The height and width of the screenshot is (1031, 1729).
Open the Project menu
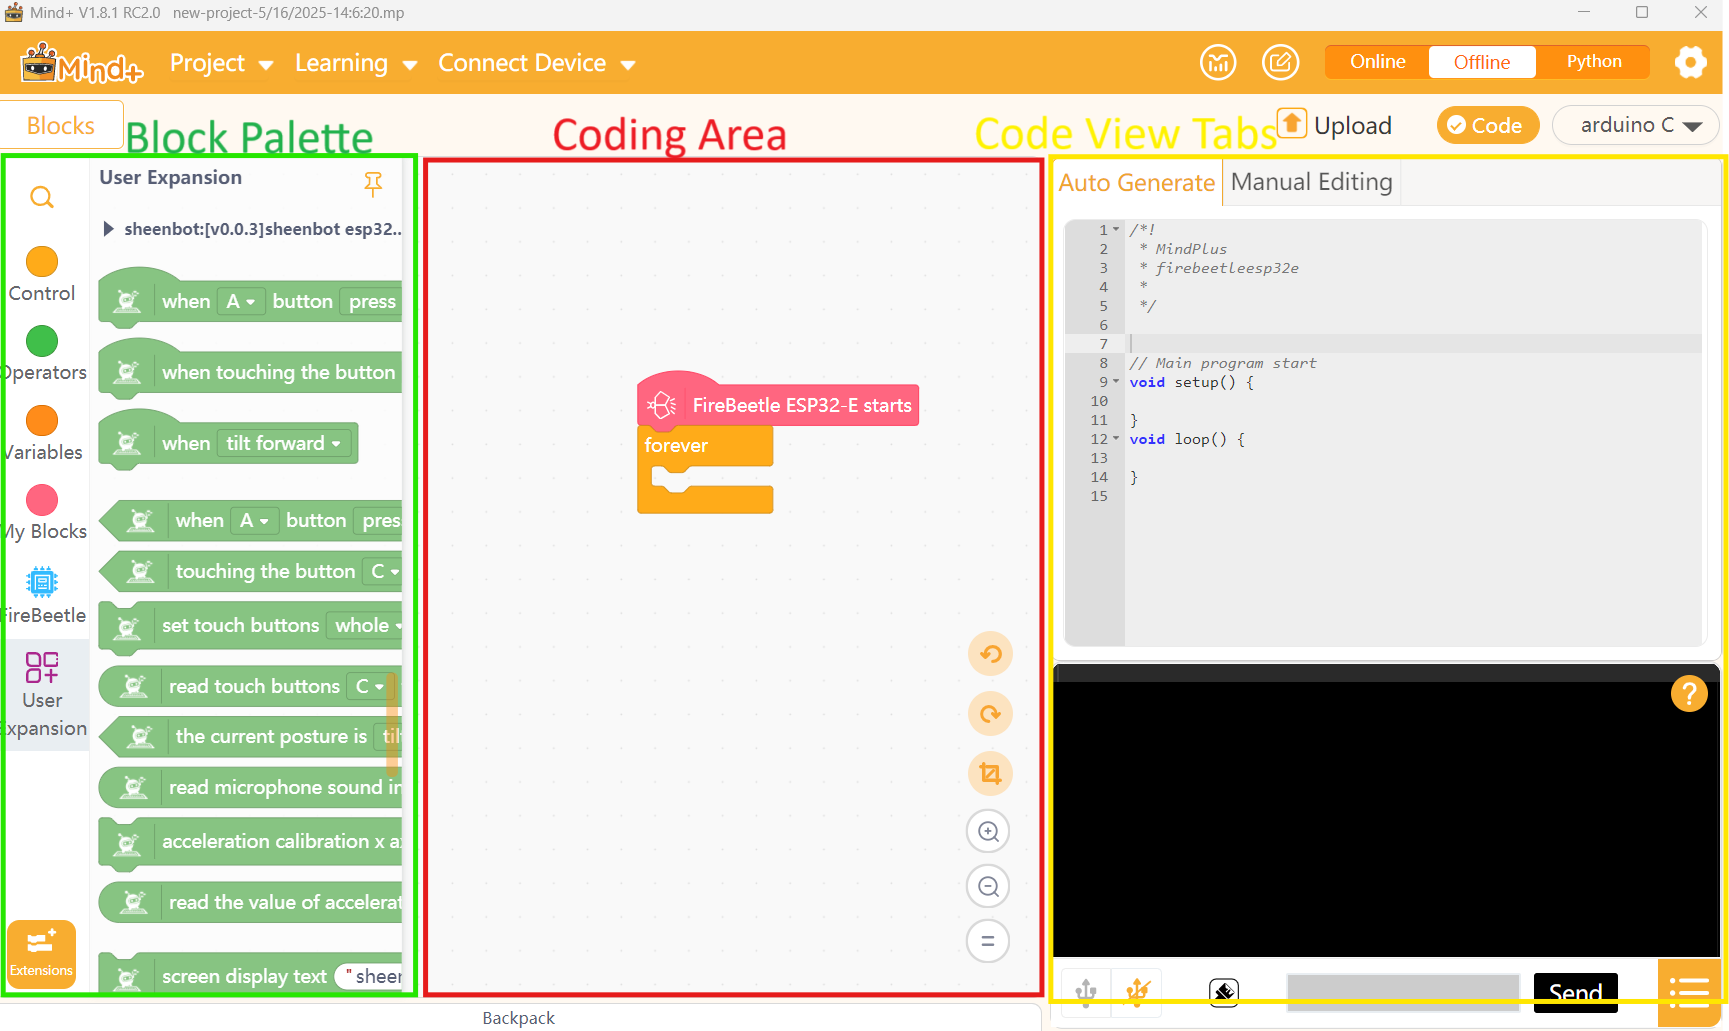click(221, 63)
